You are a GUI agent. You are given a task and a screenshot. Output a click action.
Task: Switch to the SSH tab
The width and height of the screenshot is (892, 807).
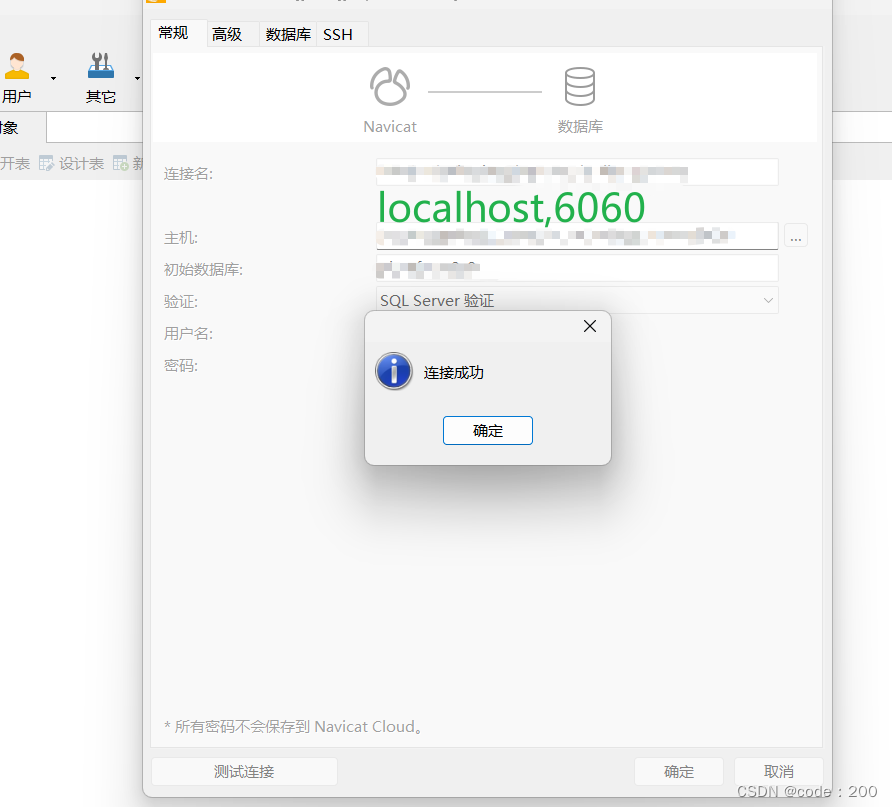click(x=338, y=35)
